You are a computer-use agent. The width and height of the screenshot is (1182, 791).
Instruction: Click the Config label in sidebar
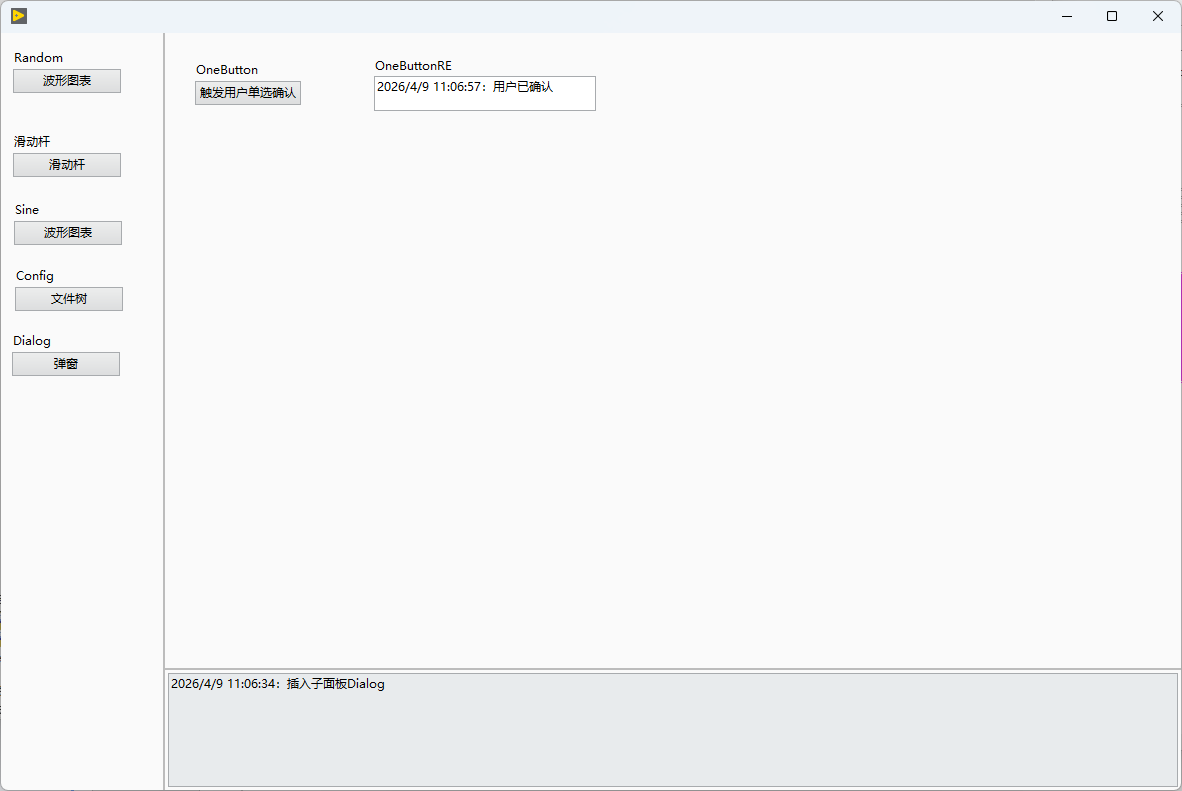[35, 276]
